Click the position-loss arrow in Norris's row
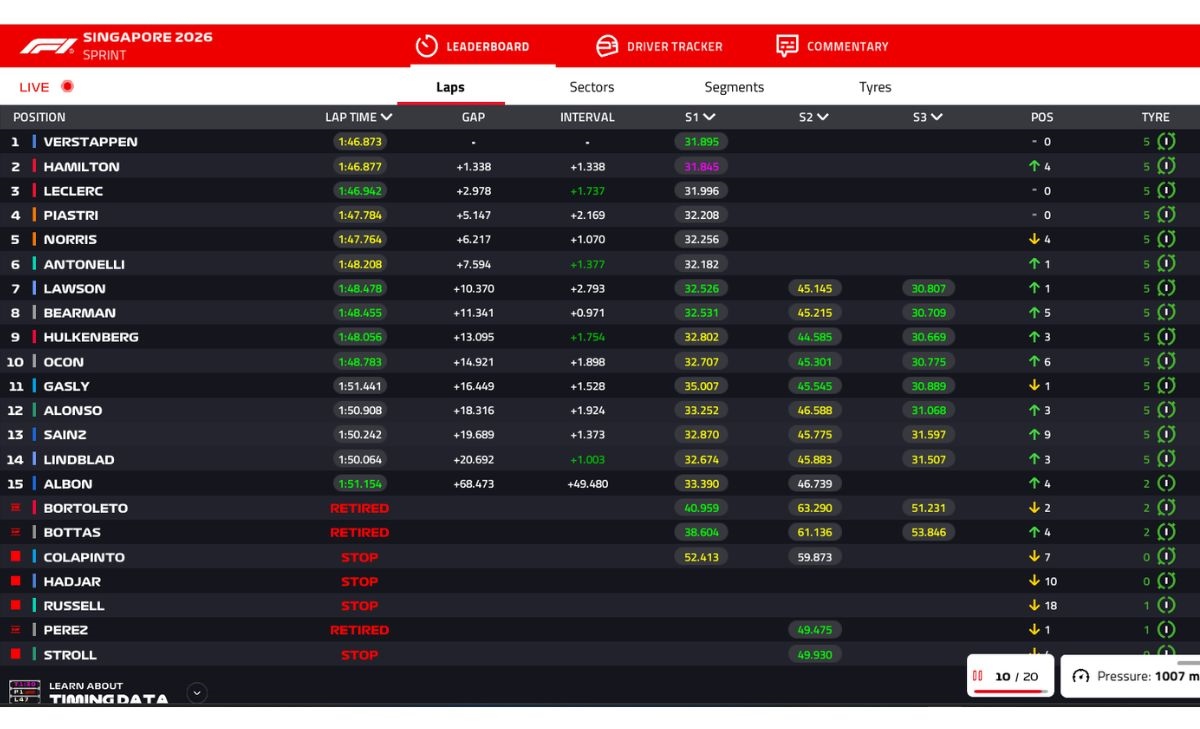The width and height of the screenshot is (1200, 729). pyautogui.click(x=1034, y=240)
